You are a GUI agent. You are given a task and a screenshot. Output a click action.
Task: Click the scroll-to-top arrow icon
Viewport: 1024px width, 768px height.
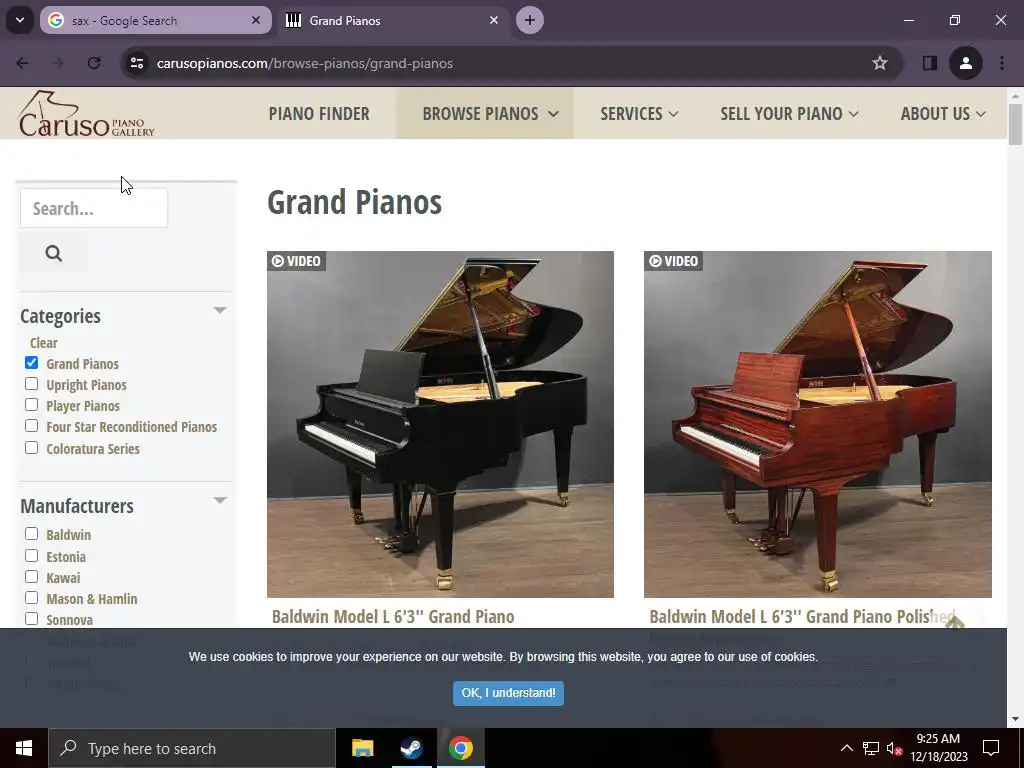coord(955,622)
